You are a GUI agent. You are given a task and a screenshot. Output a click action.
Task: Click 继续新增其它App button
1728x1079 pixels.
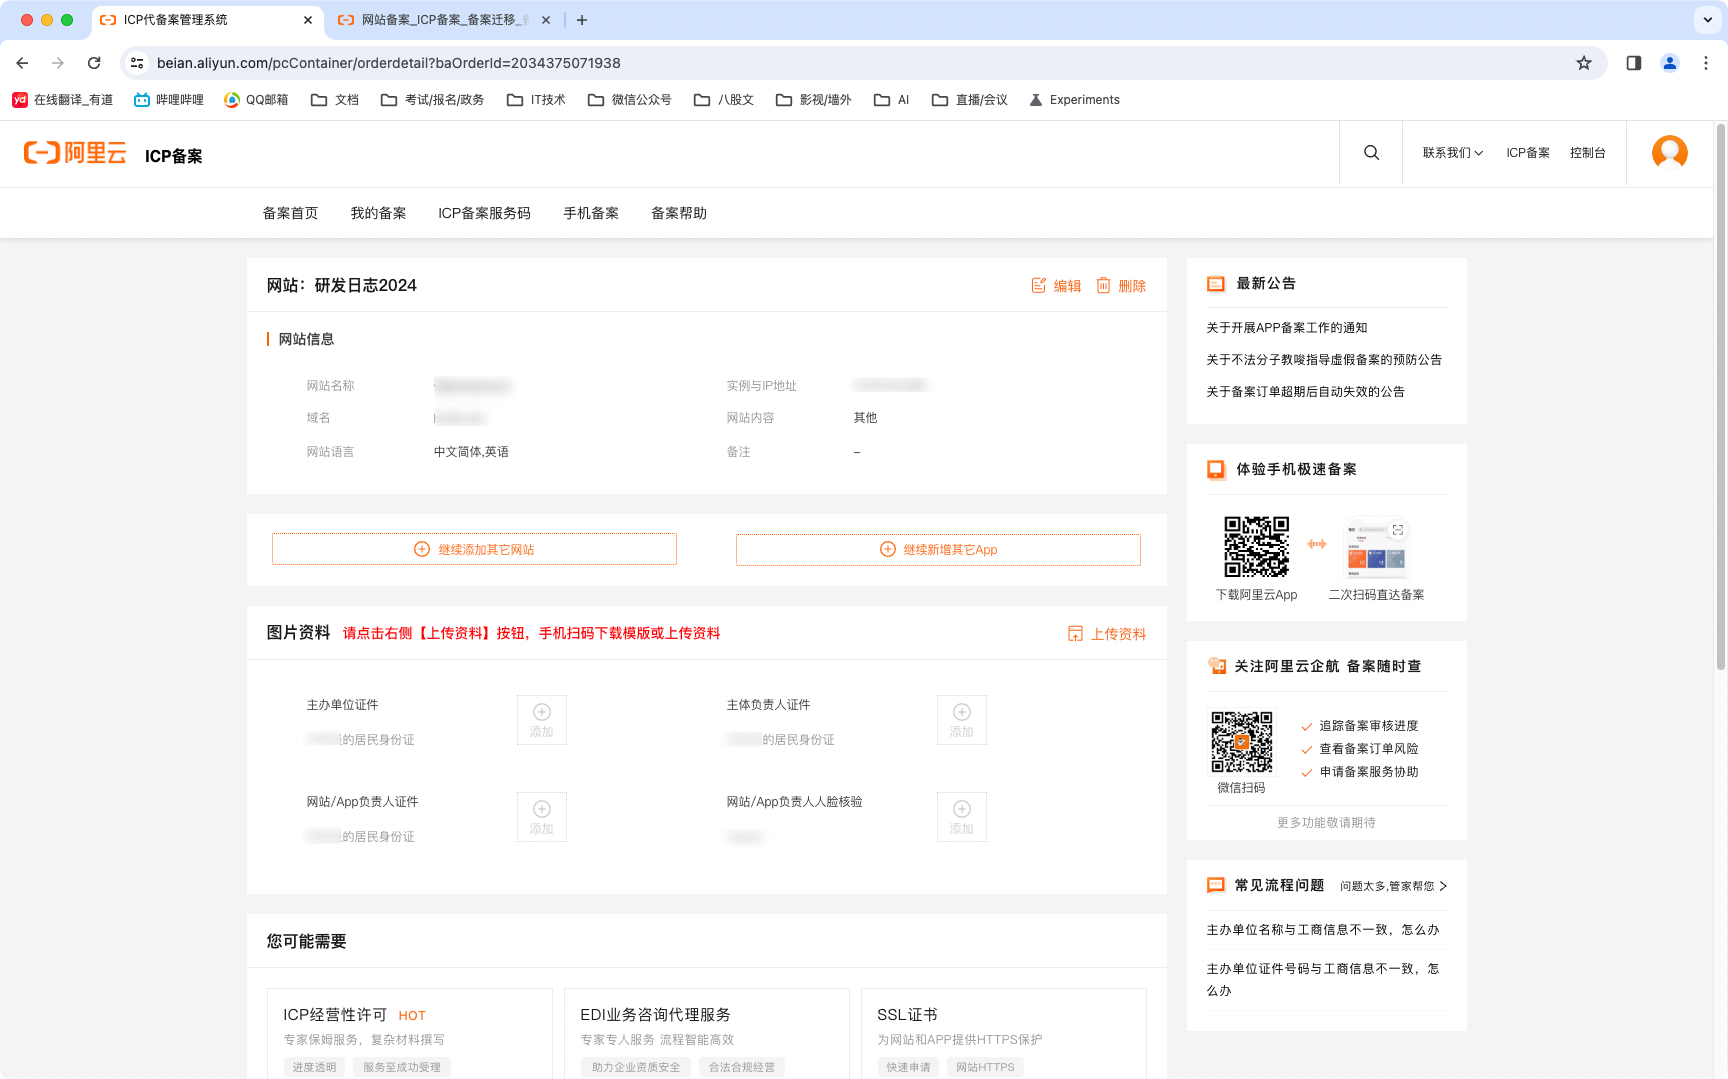point(938,549)
